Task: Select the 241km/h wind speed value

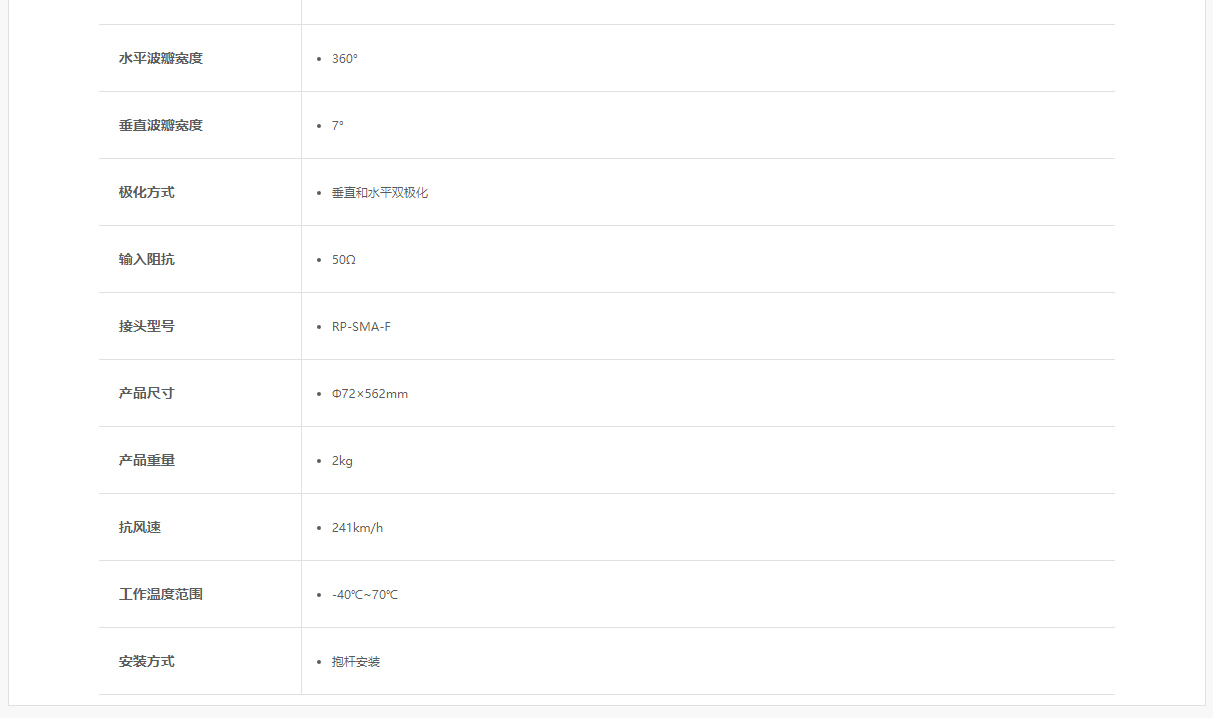Action: coord(357,527)
